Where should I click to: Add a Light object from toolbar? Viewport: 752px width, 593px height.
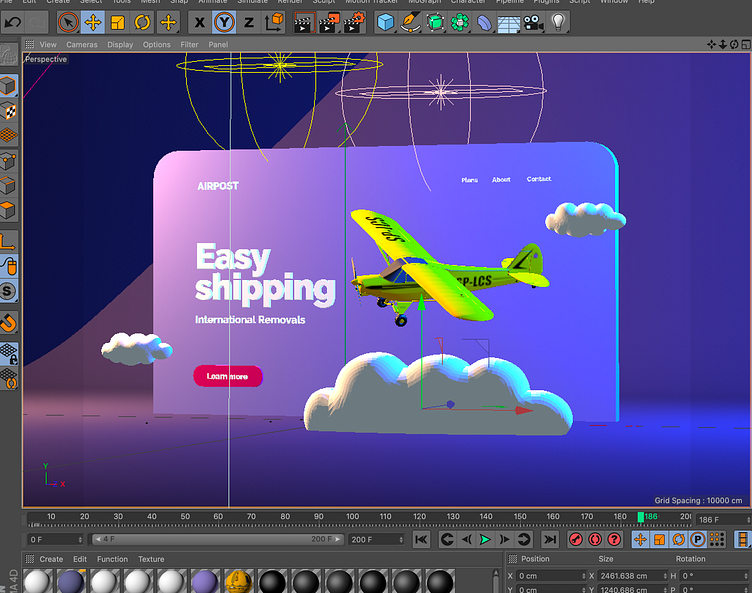click(558, 22)
